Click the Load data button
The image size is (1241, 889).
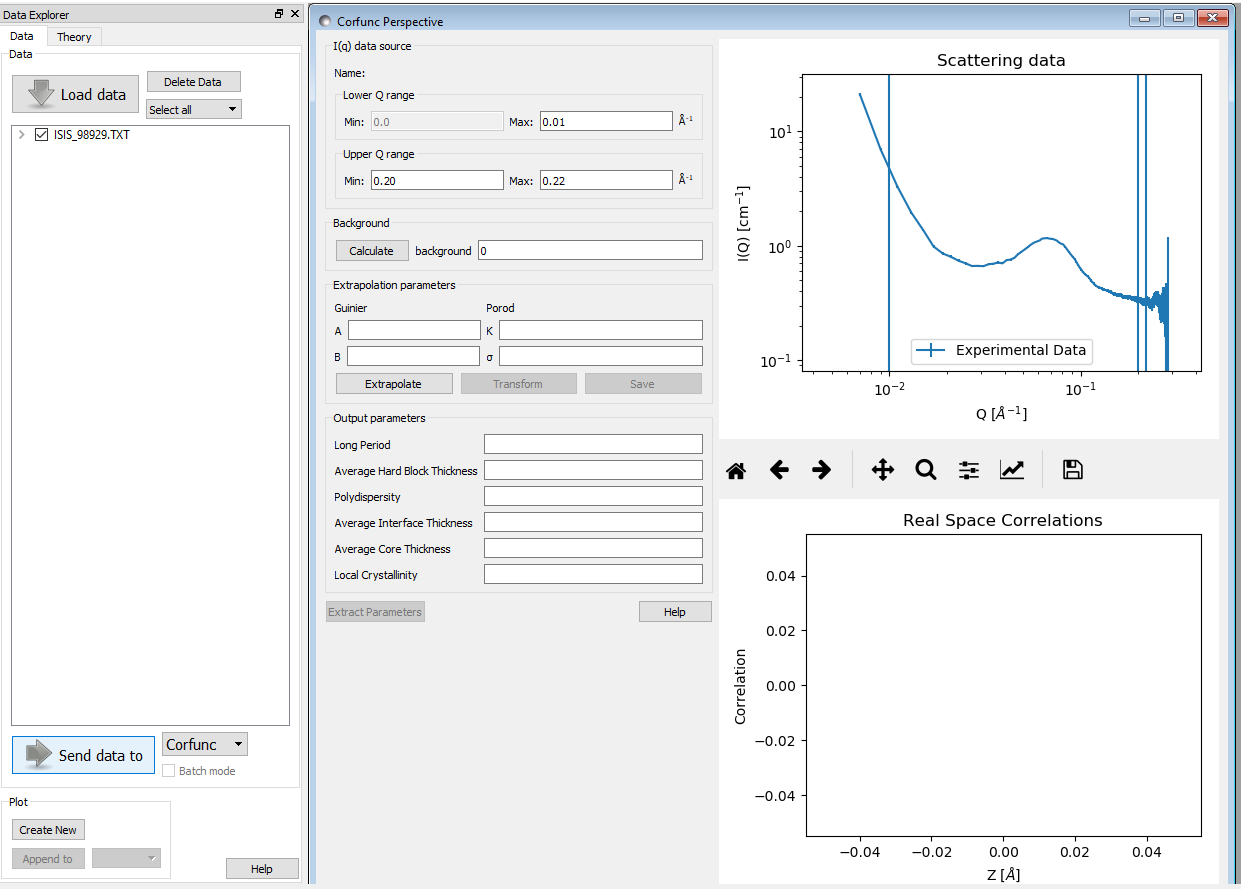tap(75, 93)
